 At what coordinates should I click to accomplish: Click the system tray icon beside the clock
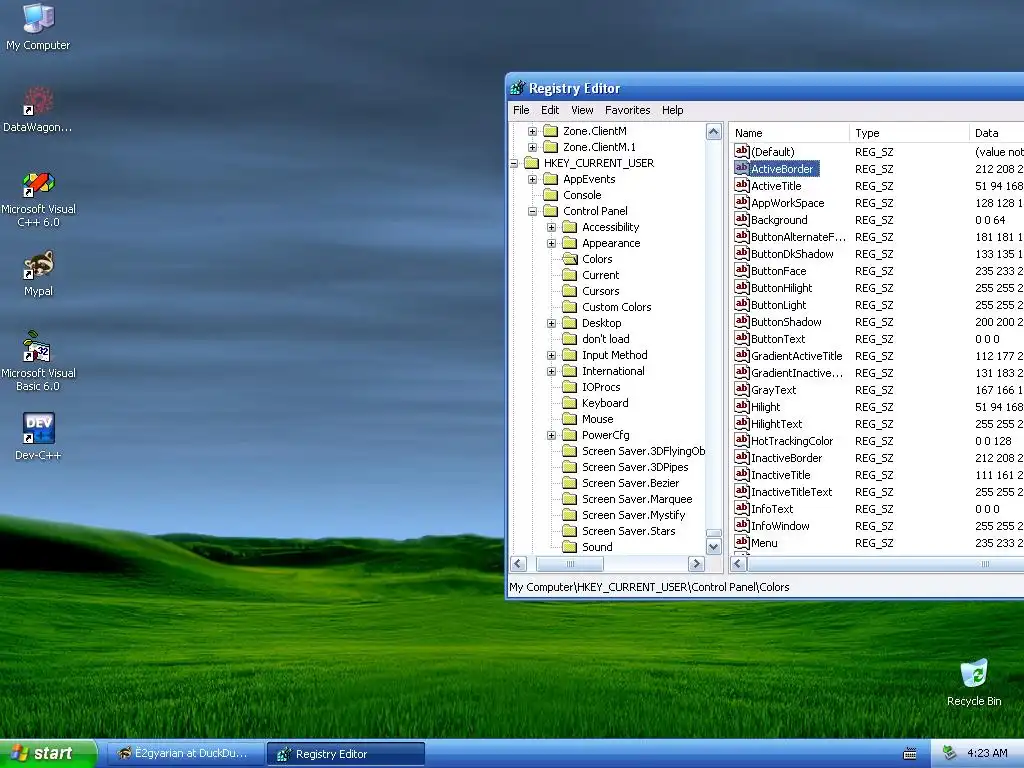click(949, 753)
